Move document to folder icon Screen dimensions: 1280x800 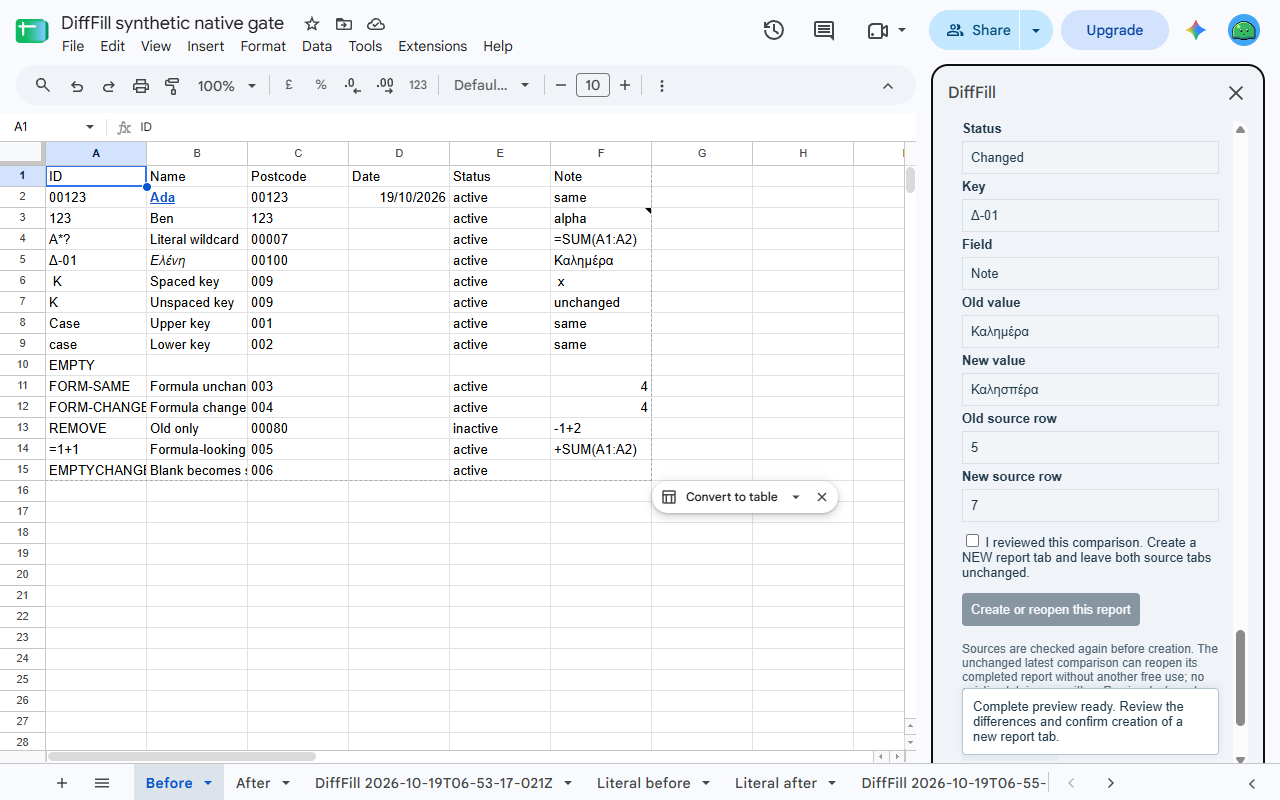344,24
